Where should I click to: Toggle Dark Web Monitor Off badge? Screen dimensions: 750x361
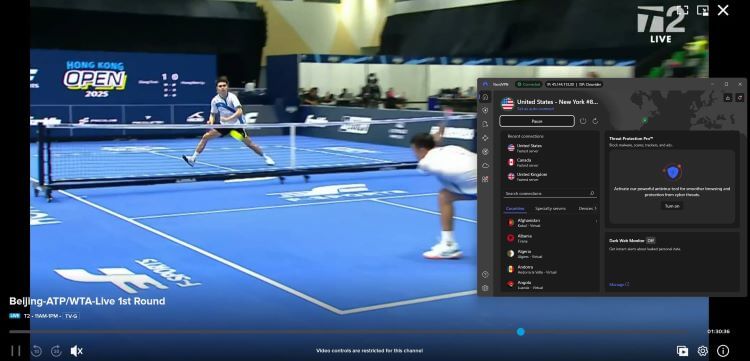coord(651,241)
